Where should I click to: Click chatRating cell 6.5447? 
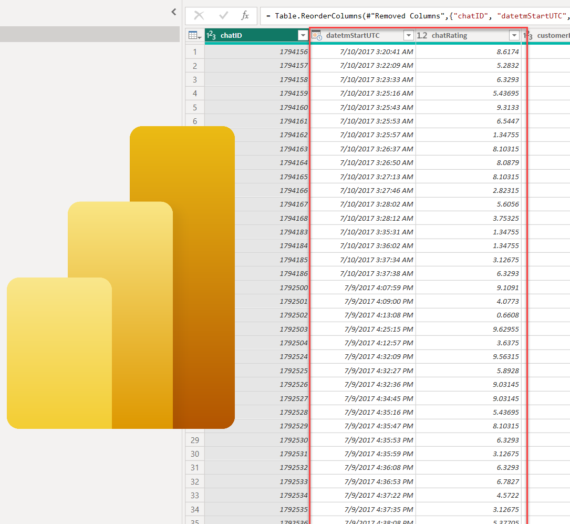coord(468,121)
